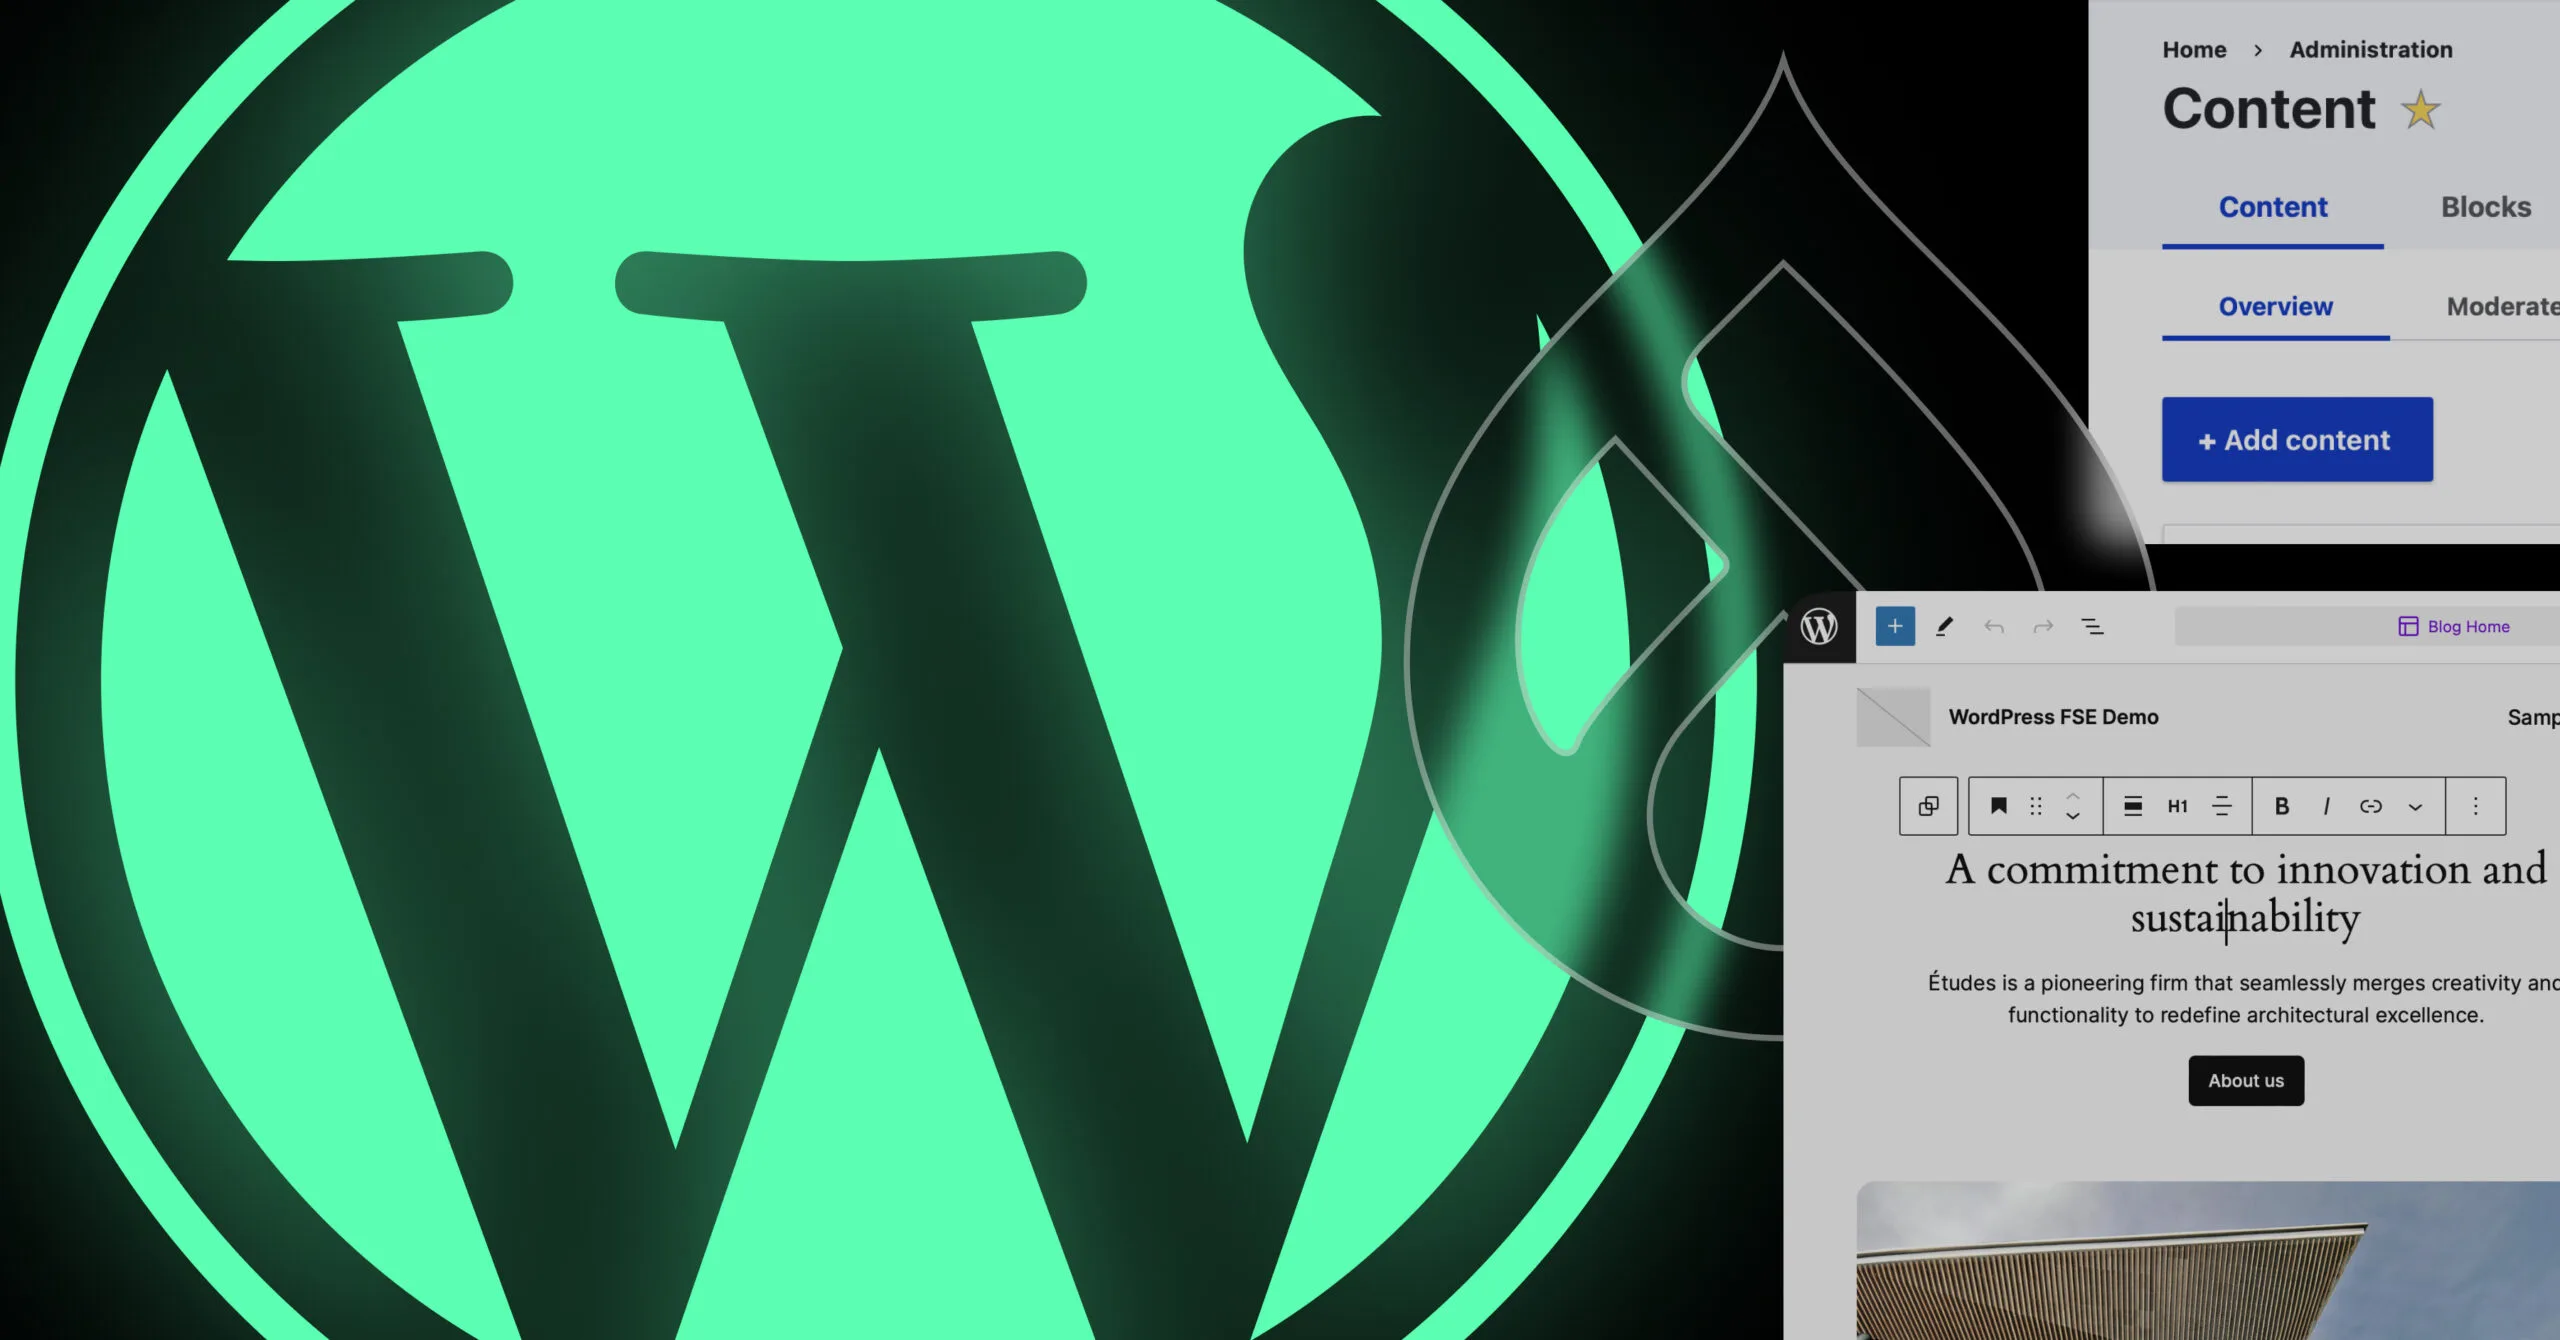
Task: Expand more formatting options chevron
Action: tap(2415, 807)
